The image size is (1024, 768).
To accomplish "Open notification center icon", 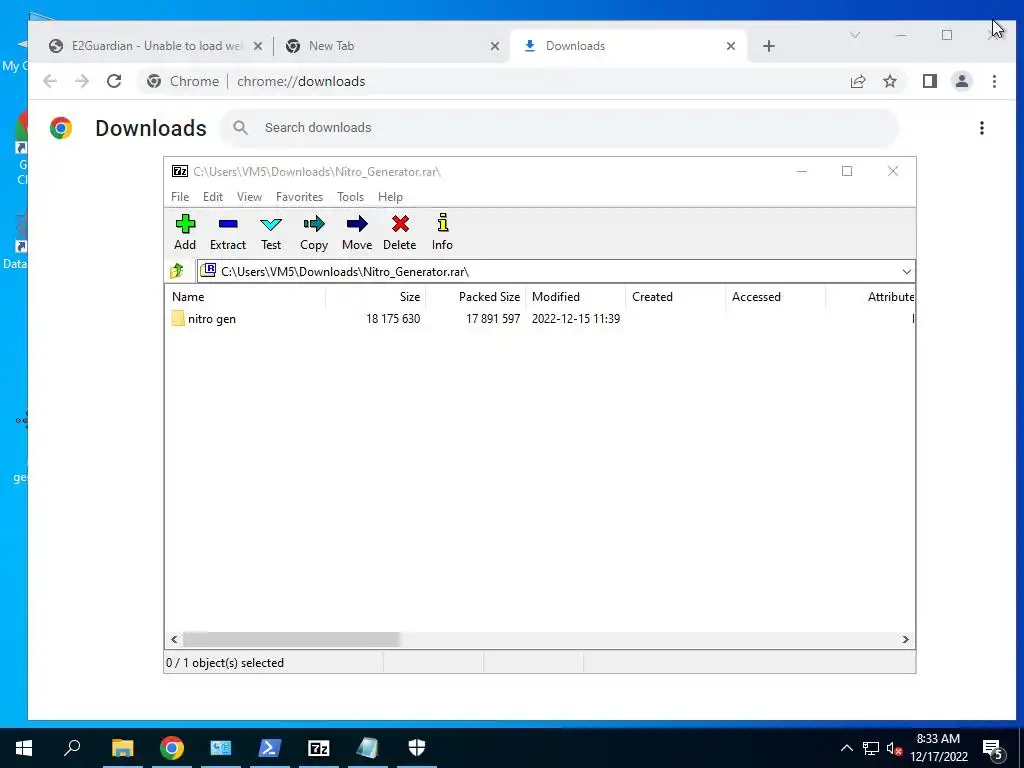I will 992,749.
